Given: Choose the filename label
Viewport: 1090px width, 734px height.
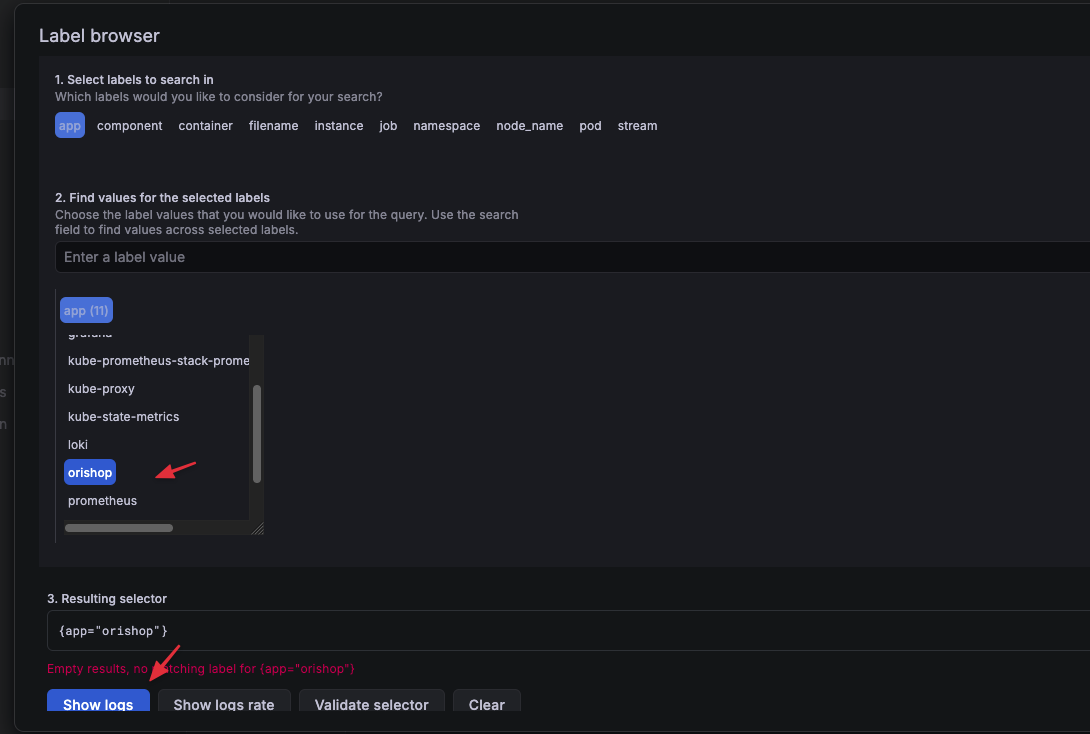Looking at the screenshot, I should coord(273,126).
